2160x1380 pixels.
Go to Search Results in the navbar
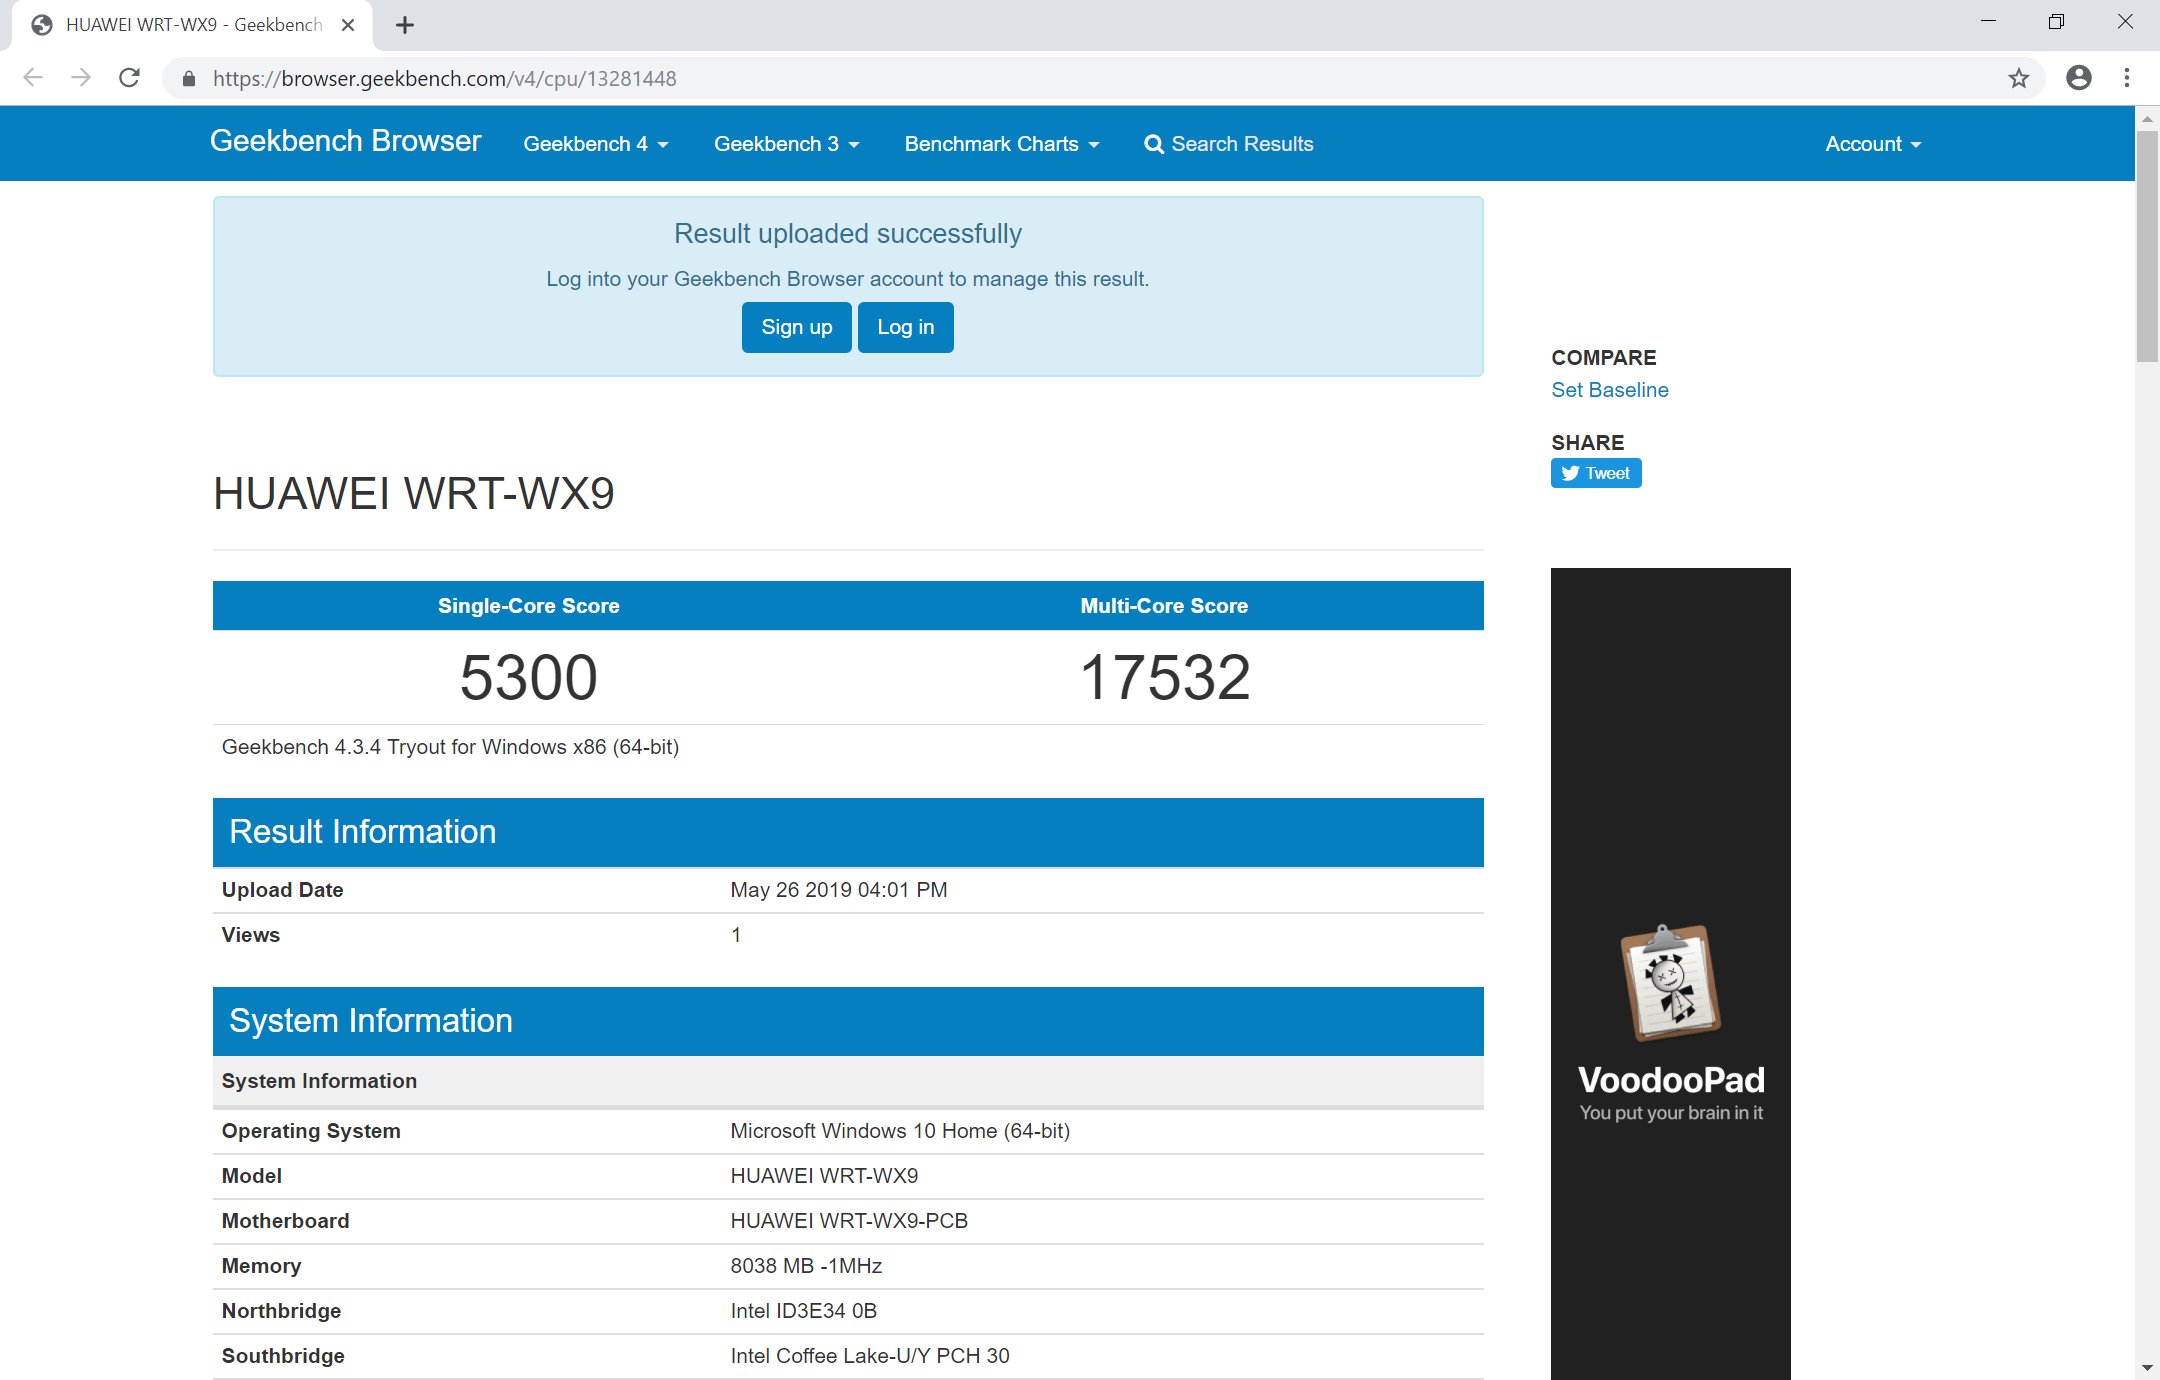coord(1229,144)
